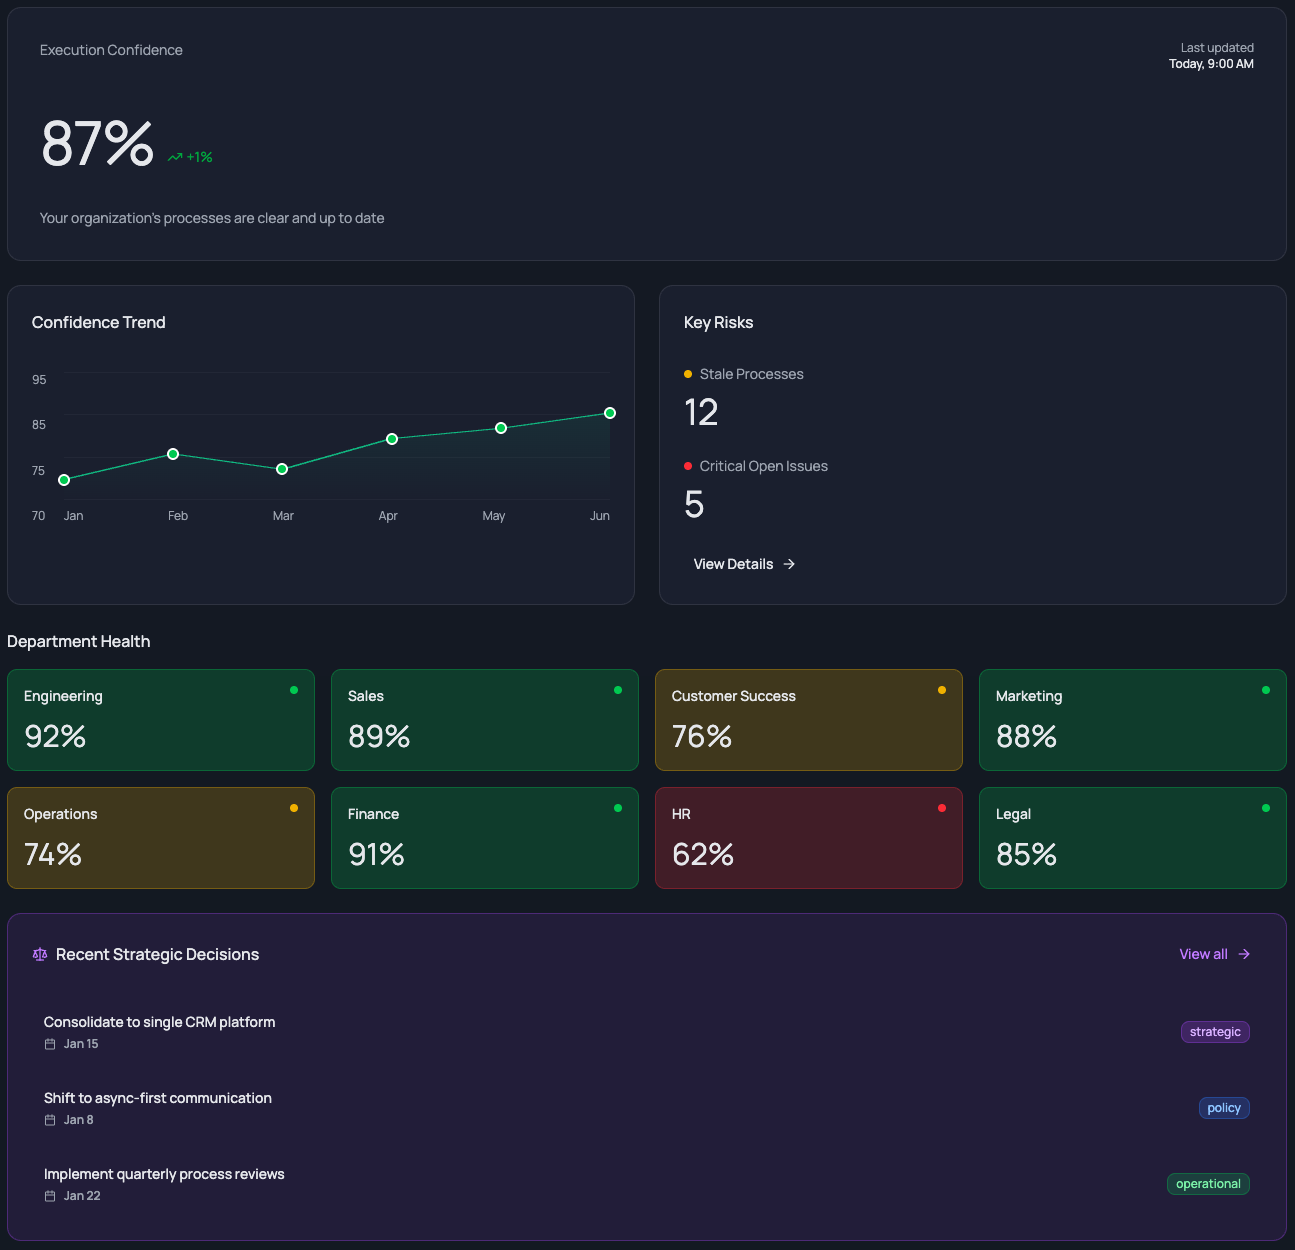Click View all for strategic decisions

pos(1202,954)
